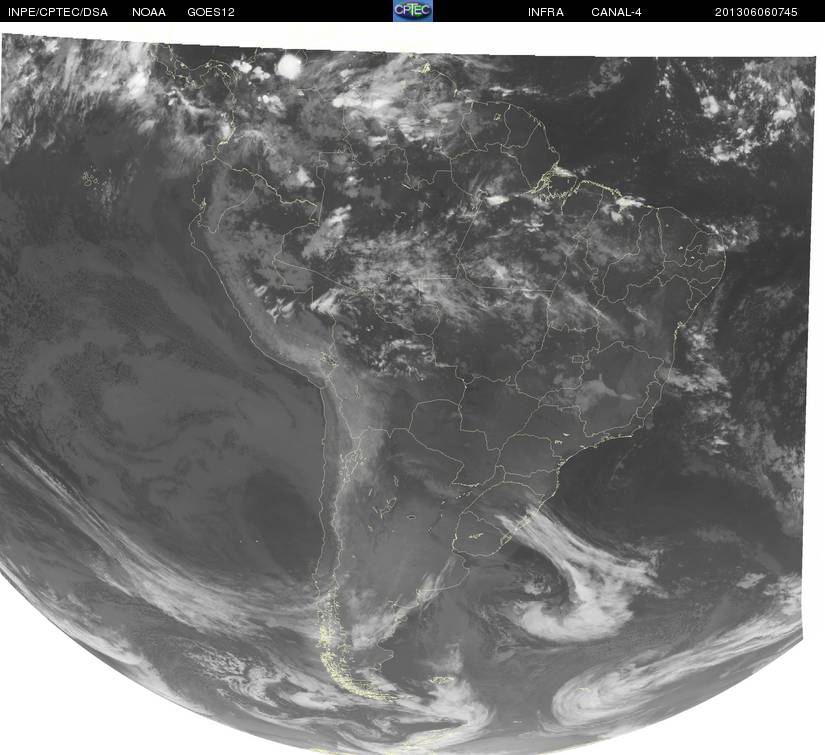The image size is (825, 755).
Task: Click the CPTEC logo in the header
Action: coord(413,11)
